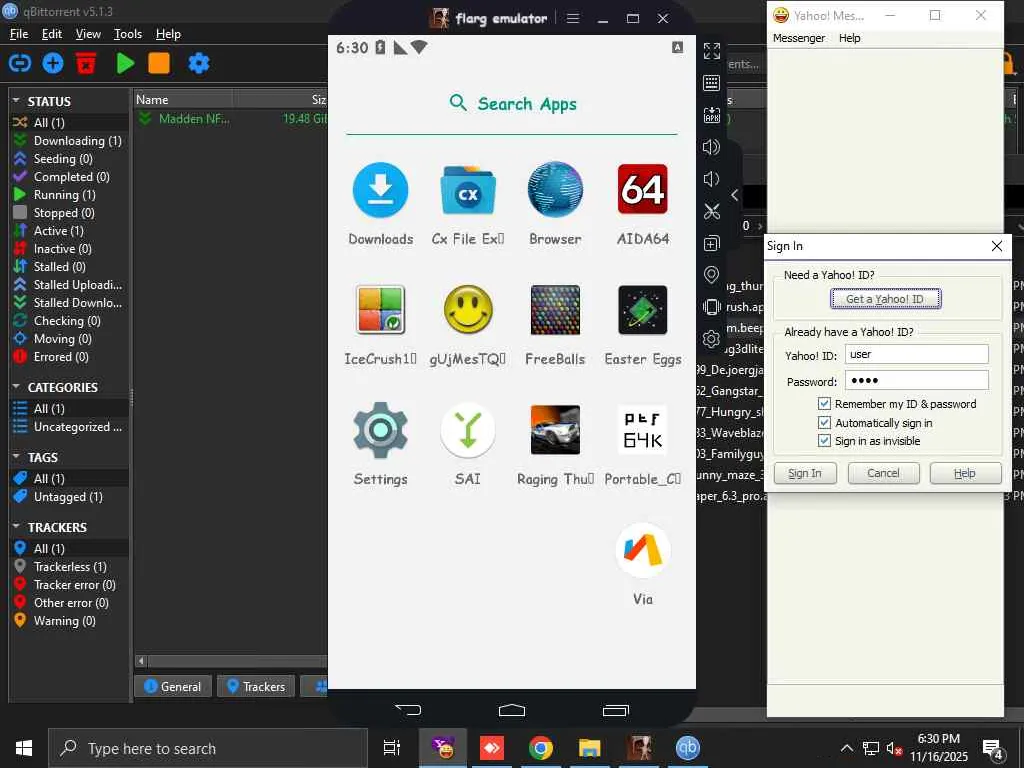This screenshot has width=1024, height=768.
Task: Click the Add Torrent Link icon in qBittorrent
Action: [x=20, y=63]
